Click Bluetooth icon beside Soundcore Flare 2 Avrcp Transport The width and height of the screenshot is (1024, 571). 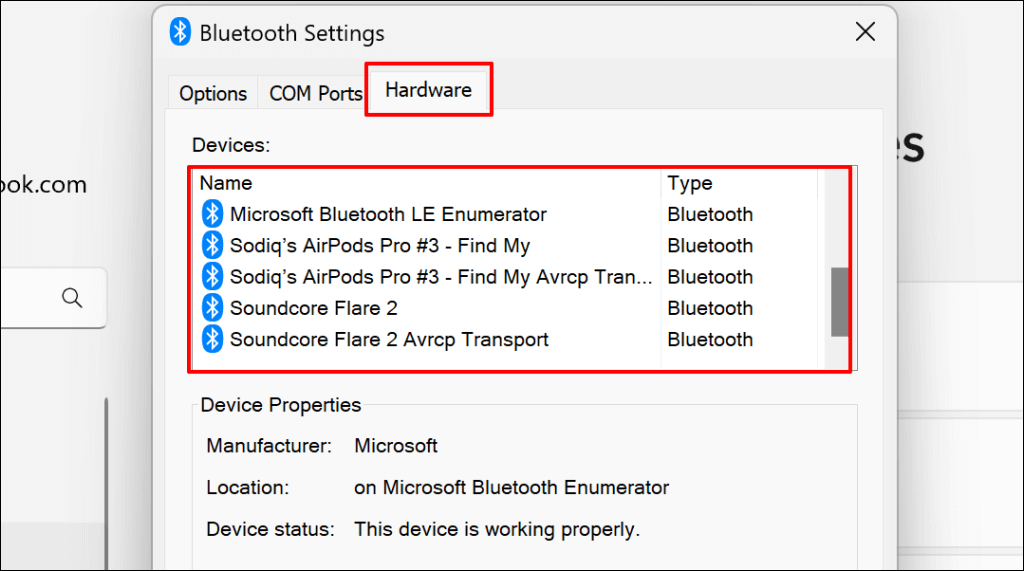[x=212, y=339]
